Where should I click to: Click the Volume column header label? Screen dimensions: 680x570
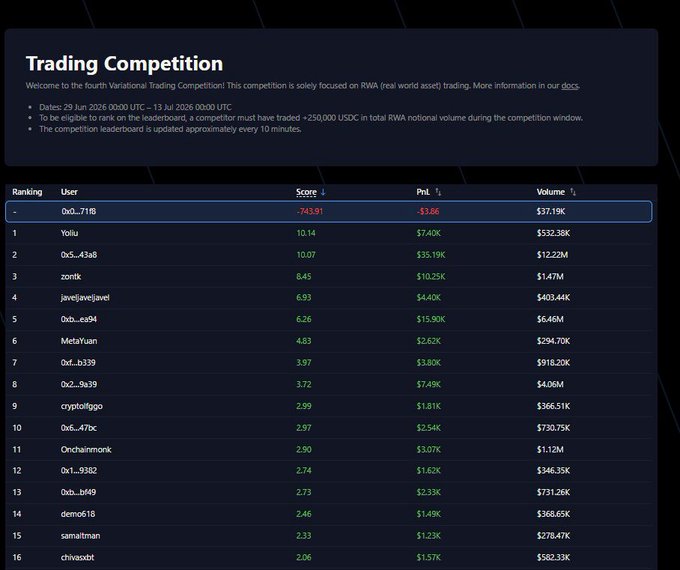pos(551,192)
